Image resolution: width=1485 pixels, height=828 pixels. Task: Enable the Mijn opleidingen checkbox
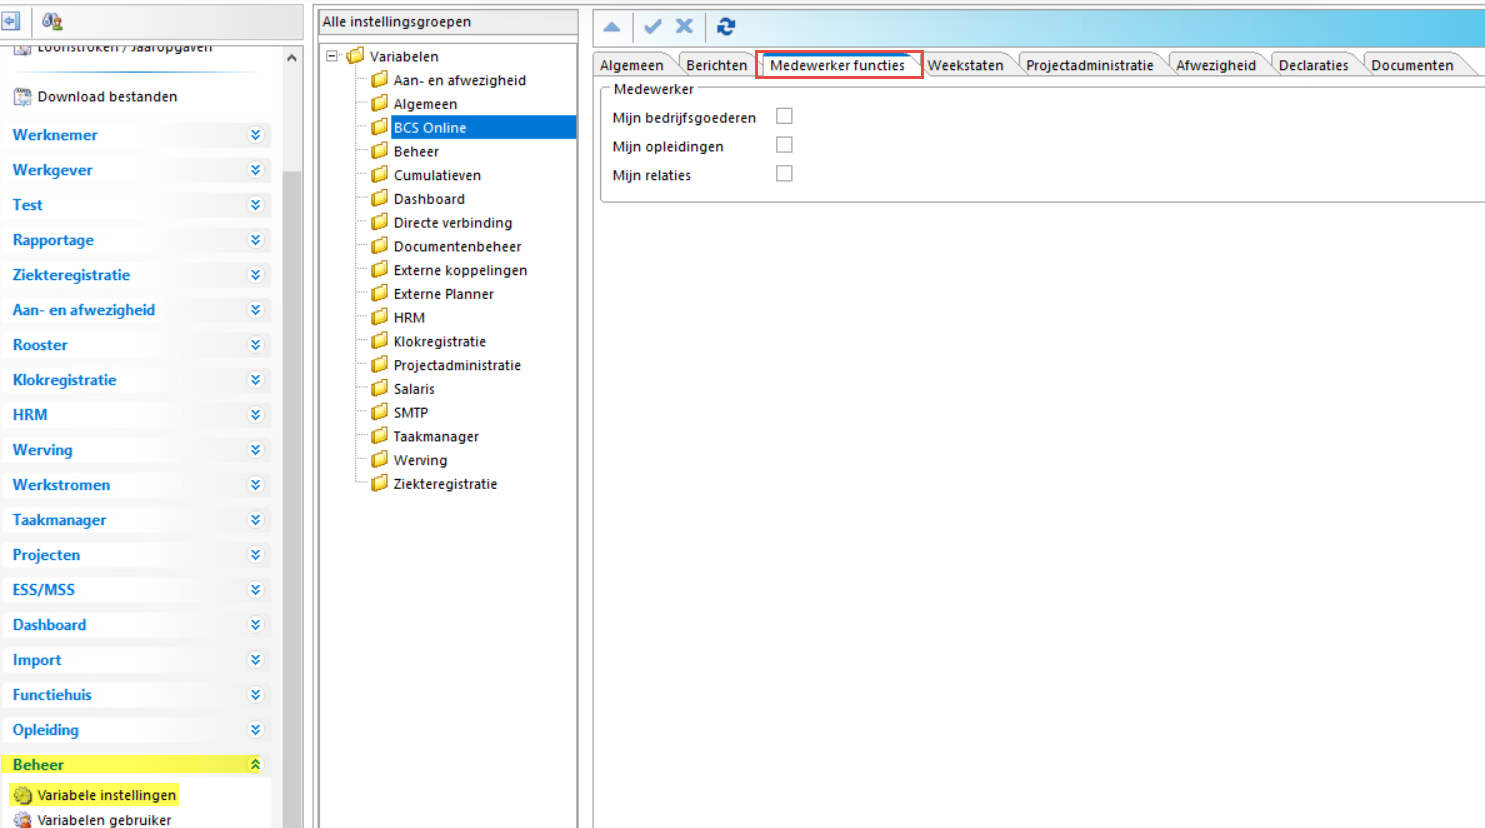pos(784,145)
